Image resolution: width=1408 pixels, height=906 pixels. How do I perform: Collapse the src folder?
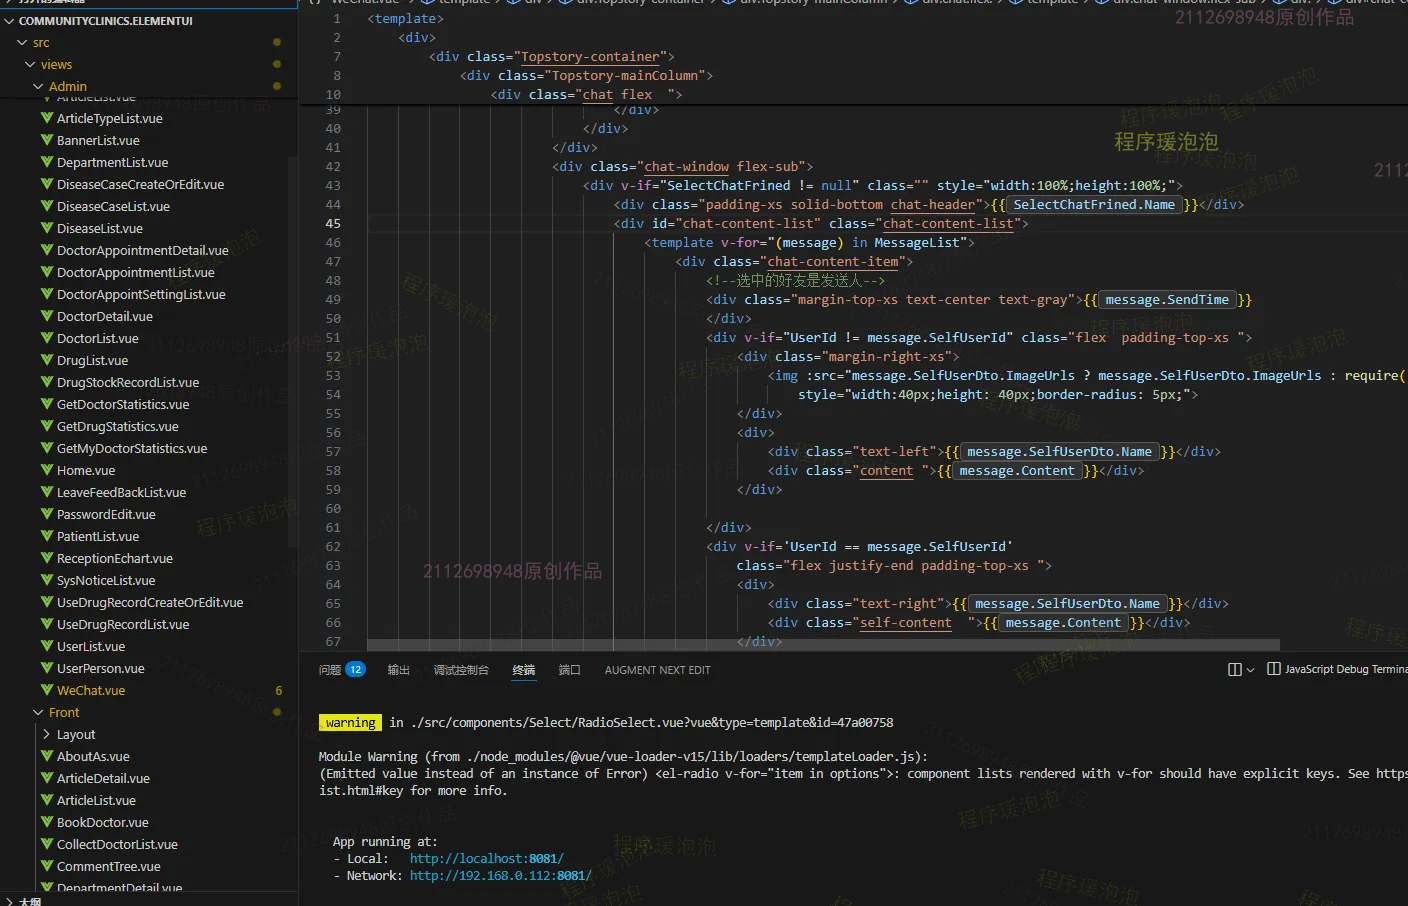[x=23, y=43]
